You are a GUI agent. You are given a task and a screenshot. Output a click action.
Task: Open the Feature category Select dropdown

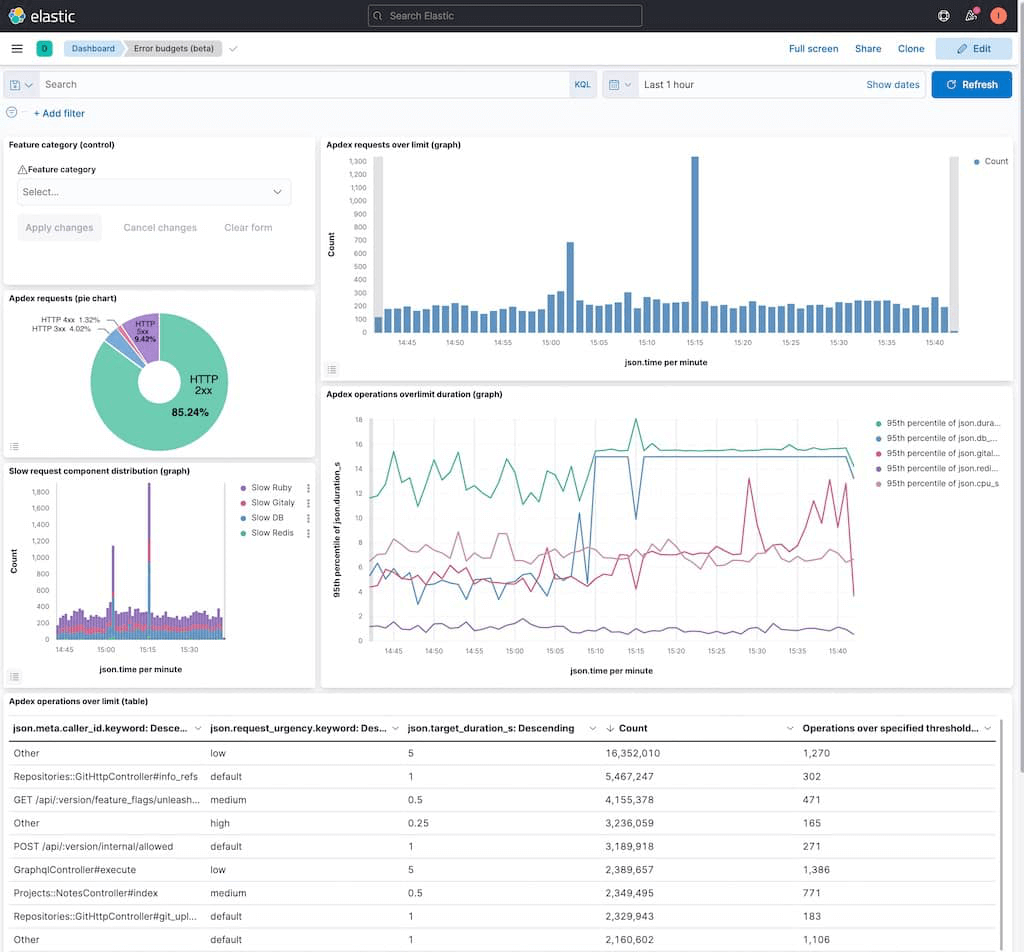(154, 191)
